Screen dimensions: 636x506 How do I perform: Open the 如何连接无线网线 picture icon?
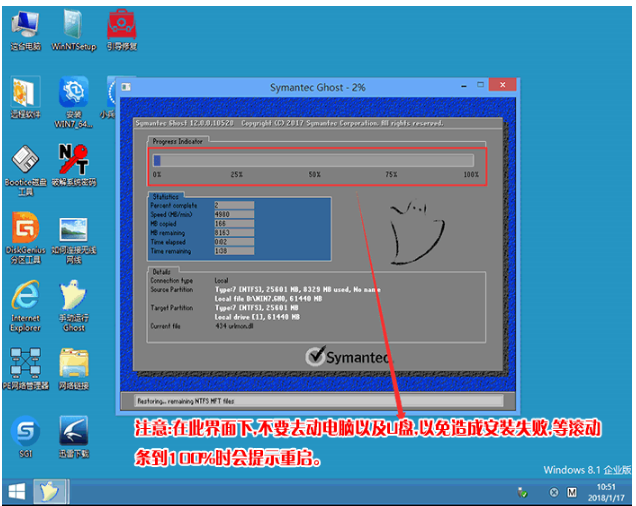(74, 240)
